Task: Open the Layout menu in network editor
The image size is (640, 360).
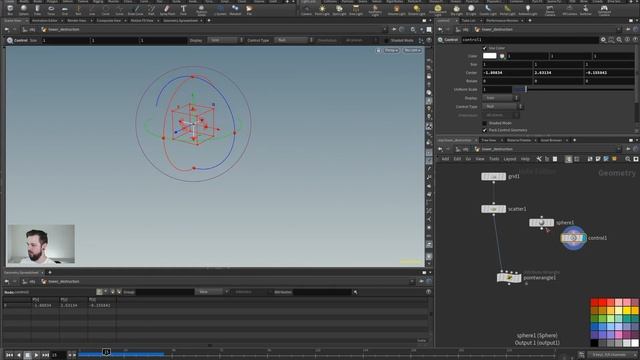Action: tap(509, 159)
